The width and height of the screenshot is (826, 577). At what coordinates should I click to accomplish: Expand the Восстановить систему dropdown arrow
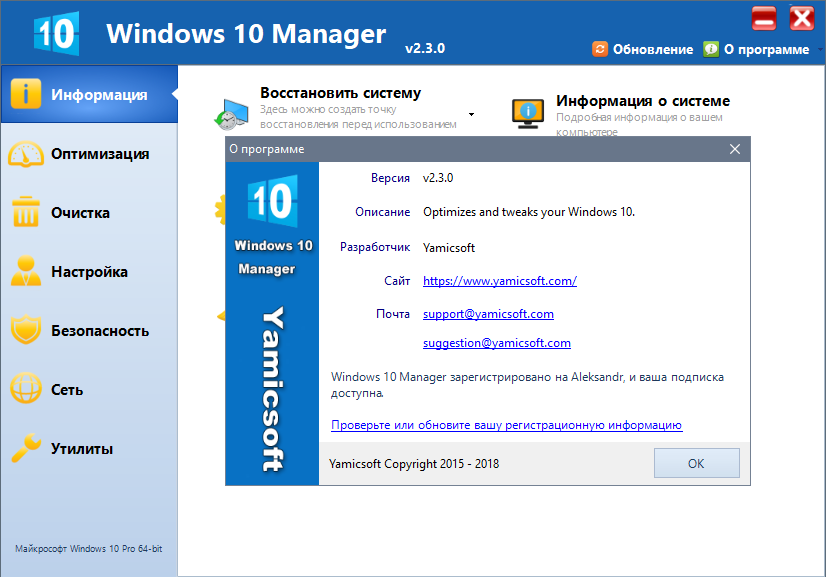(x=471, y=114)
